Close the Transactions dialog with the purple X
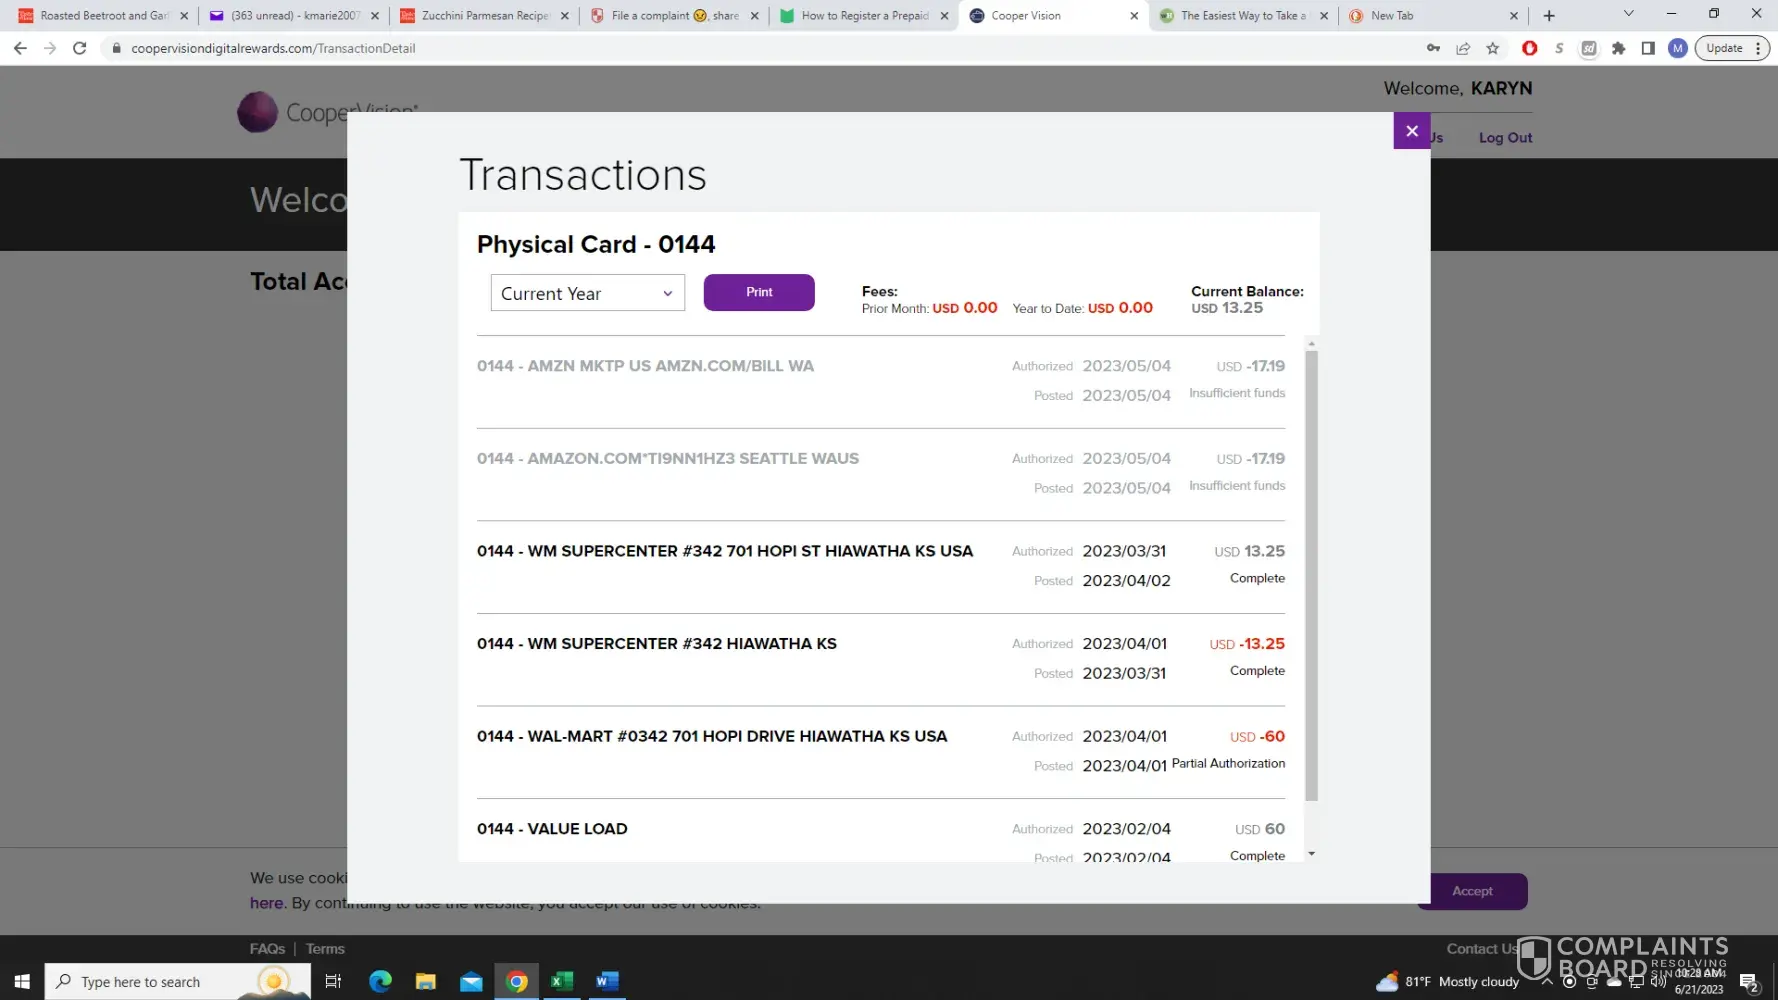This screenshot has width=1778, height=1000. (x=1412, y=131)
